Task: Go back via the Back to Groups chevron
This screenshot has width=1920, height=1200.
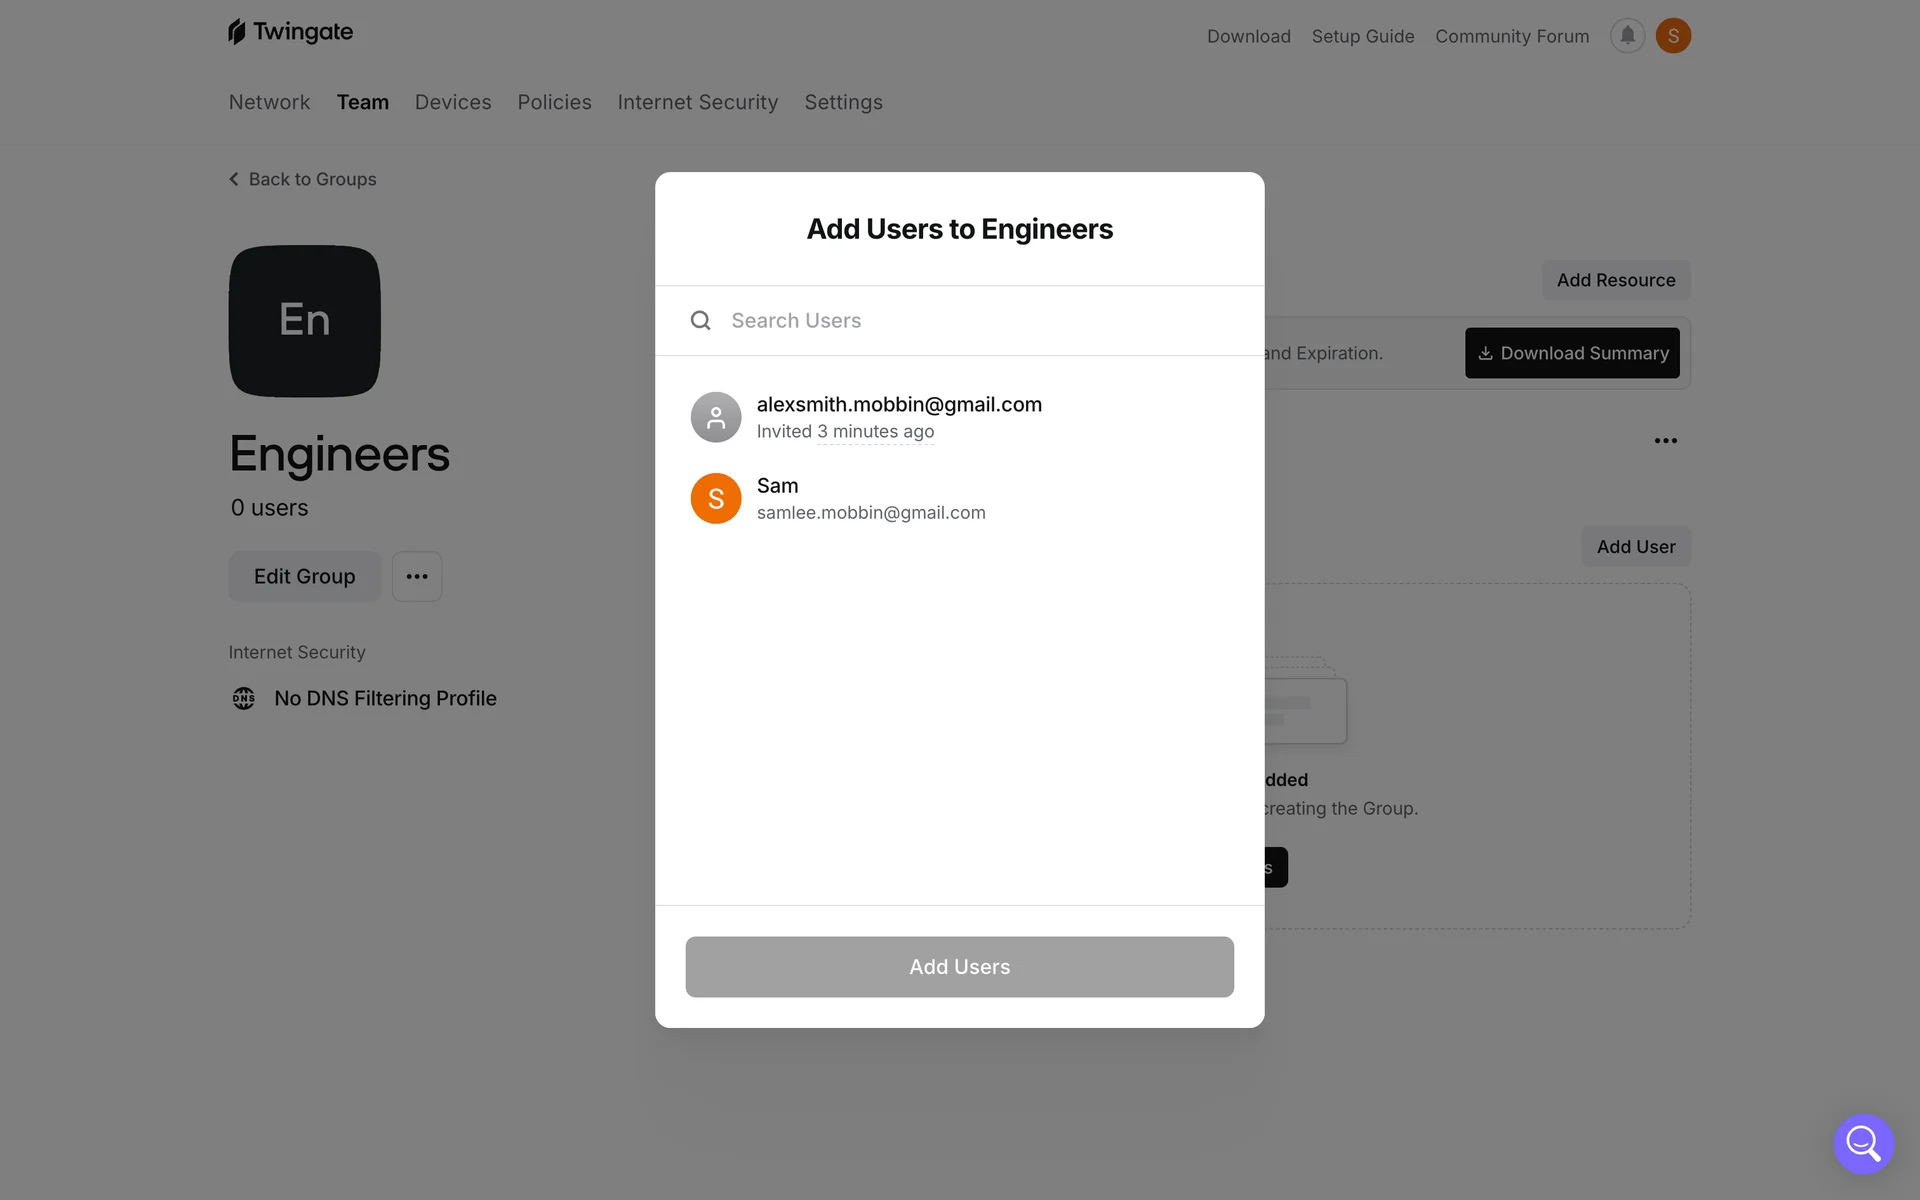Action: [234, 179]
